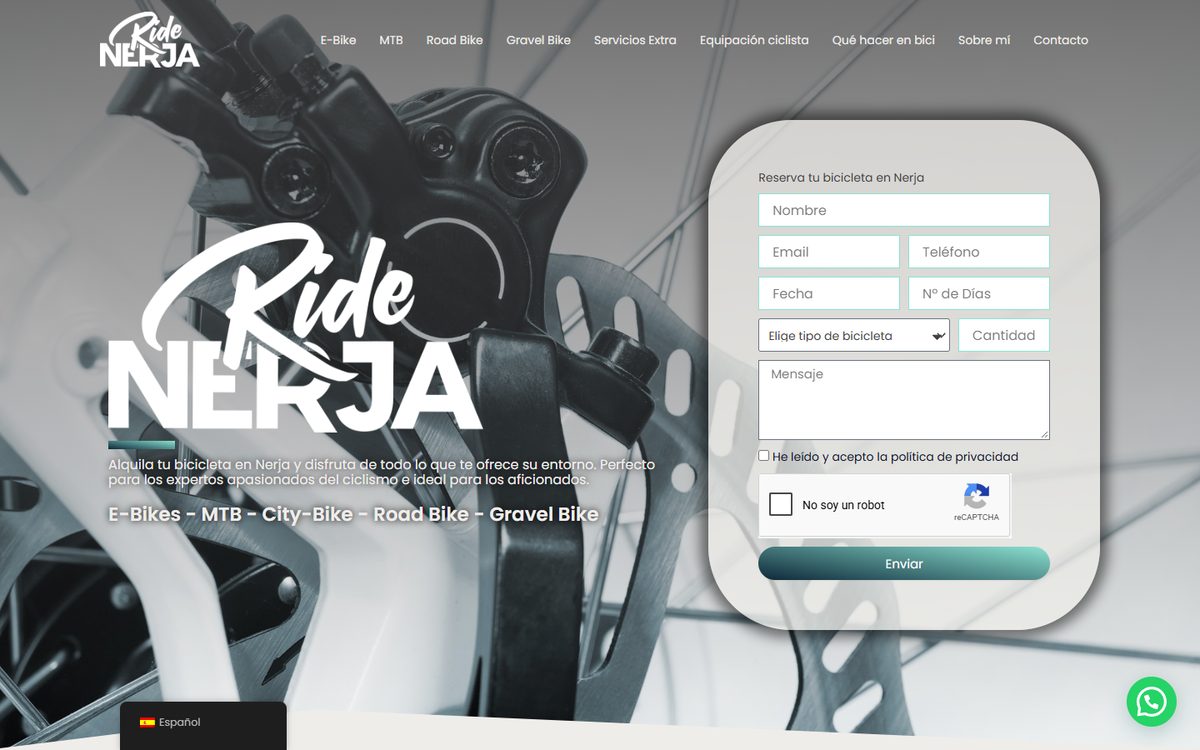1200x750 pixels.
Task: Expand Elige tipo de bicicleta dropdown
Action: click(x=854, y=335)
